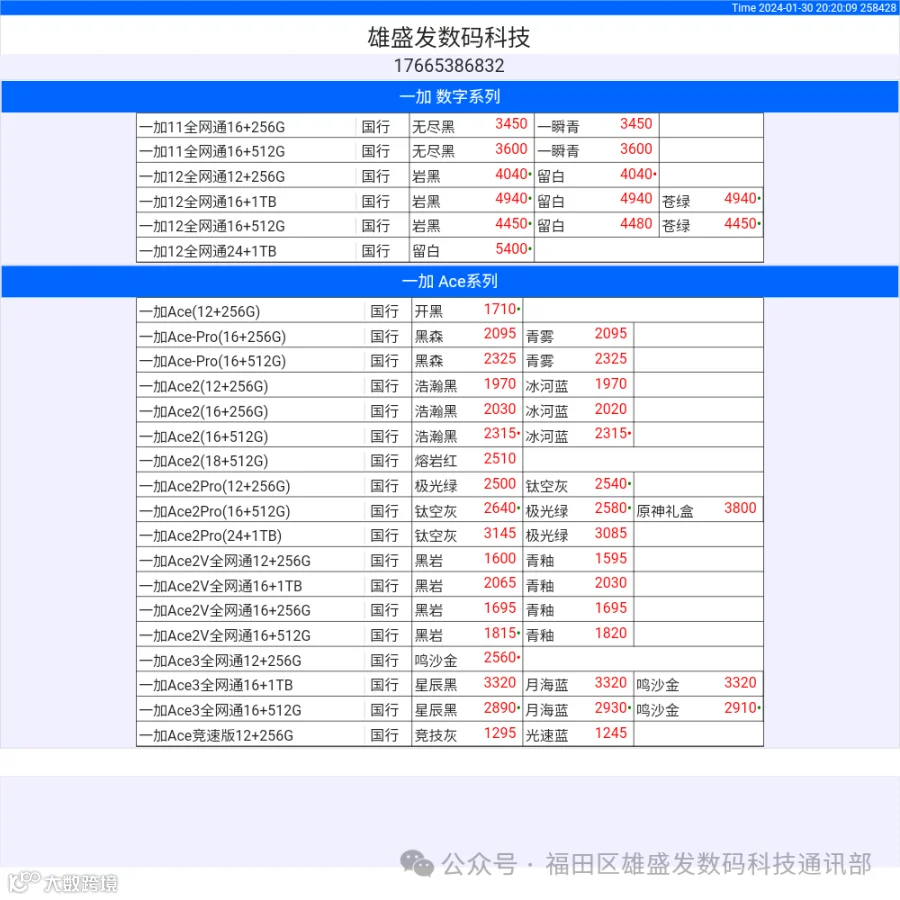900x900 pixels.
Task: Select the model name 一加Ace3全网通16+1TB
Action: pos(216,685)
